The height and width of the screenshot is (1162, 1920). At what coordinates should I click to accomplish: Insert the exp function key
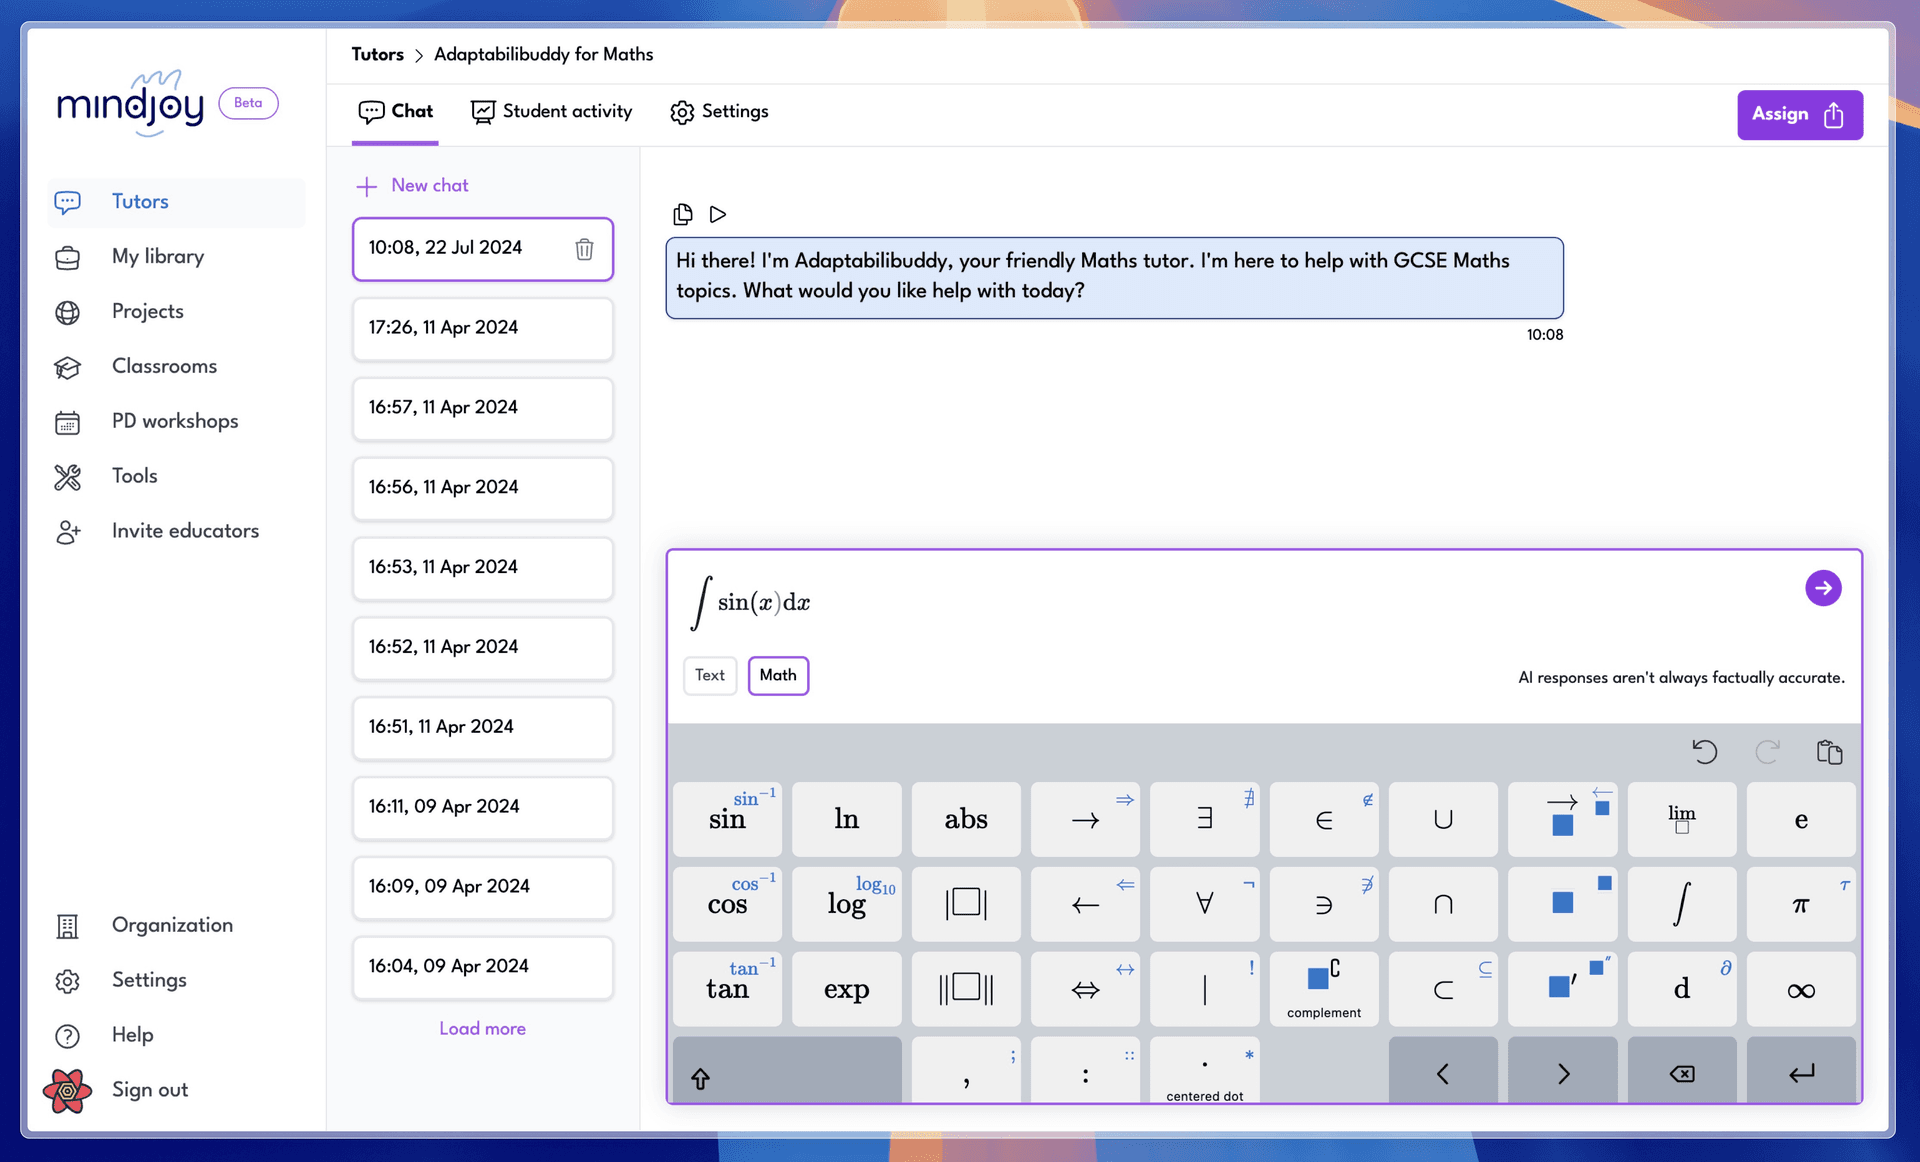(x=846, y=989)
